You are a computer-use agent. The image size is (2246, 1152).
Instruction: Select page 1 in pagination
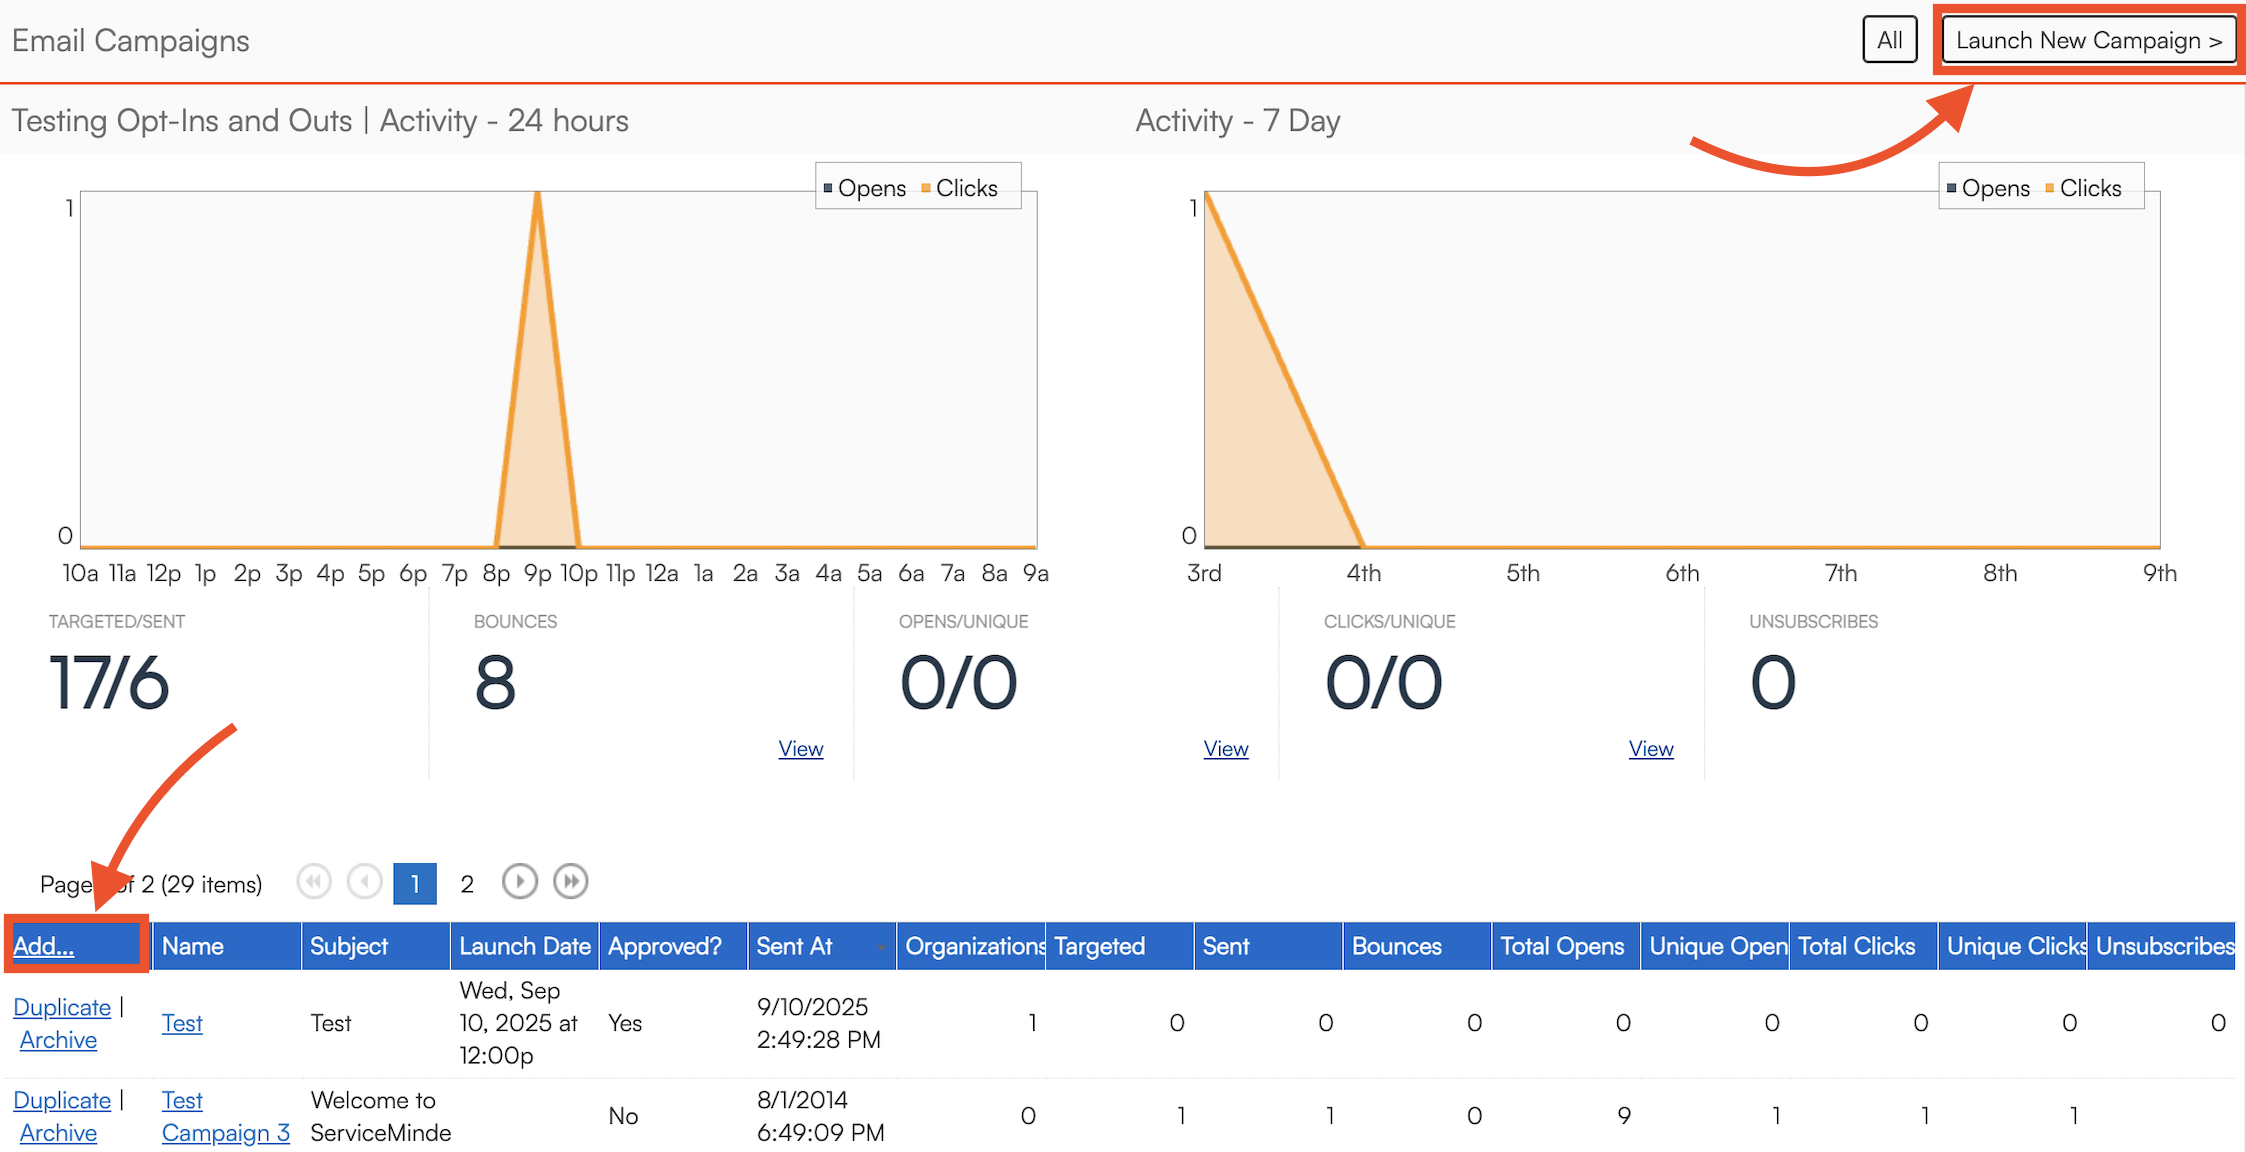(x=415, y=884)
